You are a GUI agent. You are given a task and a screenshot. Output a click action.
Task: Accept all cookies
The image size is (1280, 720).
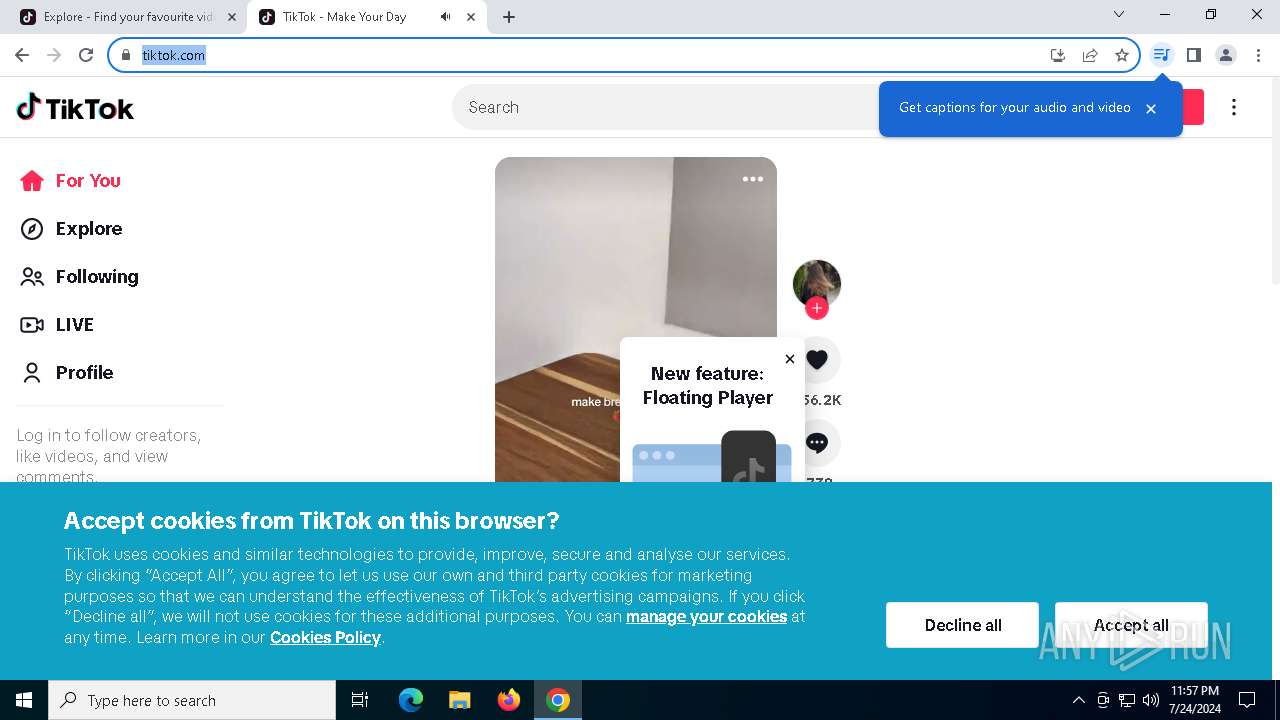1131,625
